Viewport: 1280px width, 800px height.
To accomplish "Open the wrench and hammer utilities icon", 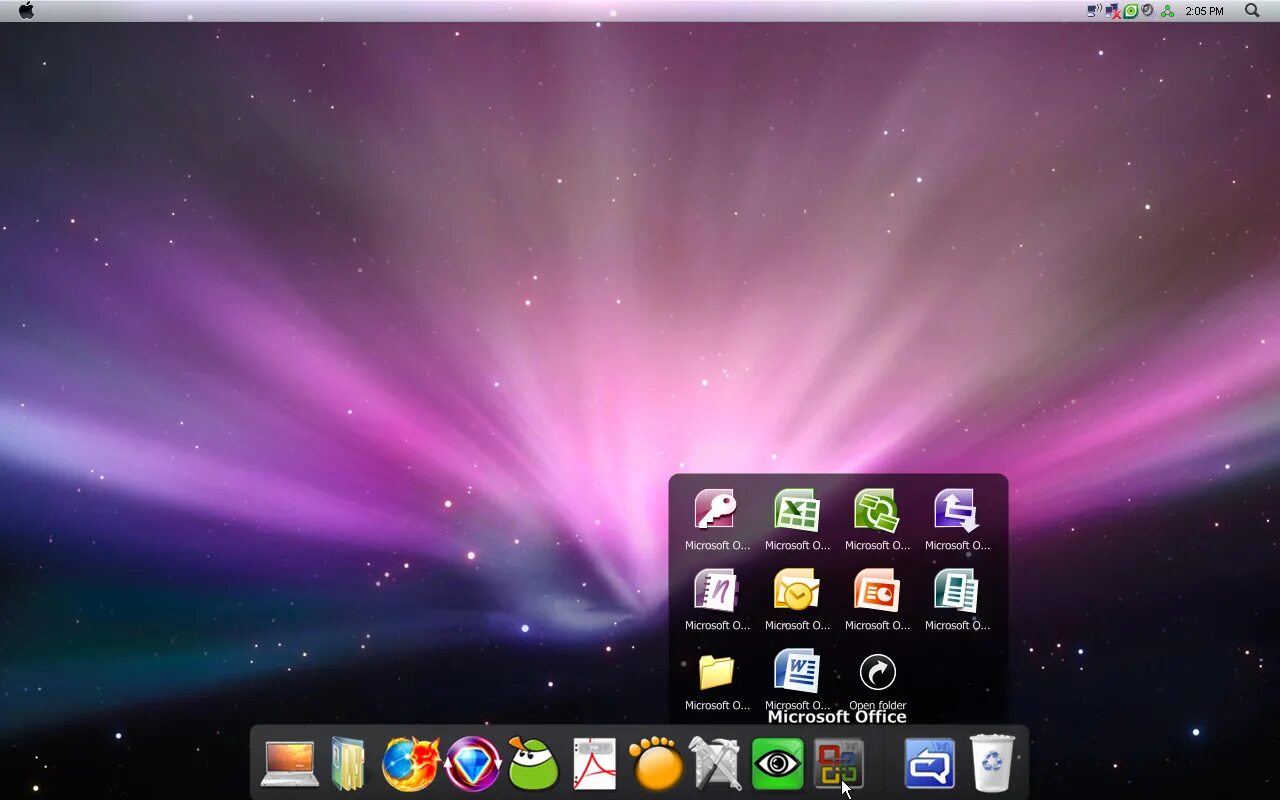I will point(716,764).
